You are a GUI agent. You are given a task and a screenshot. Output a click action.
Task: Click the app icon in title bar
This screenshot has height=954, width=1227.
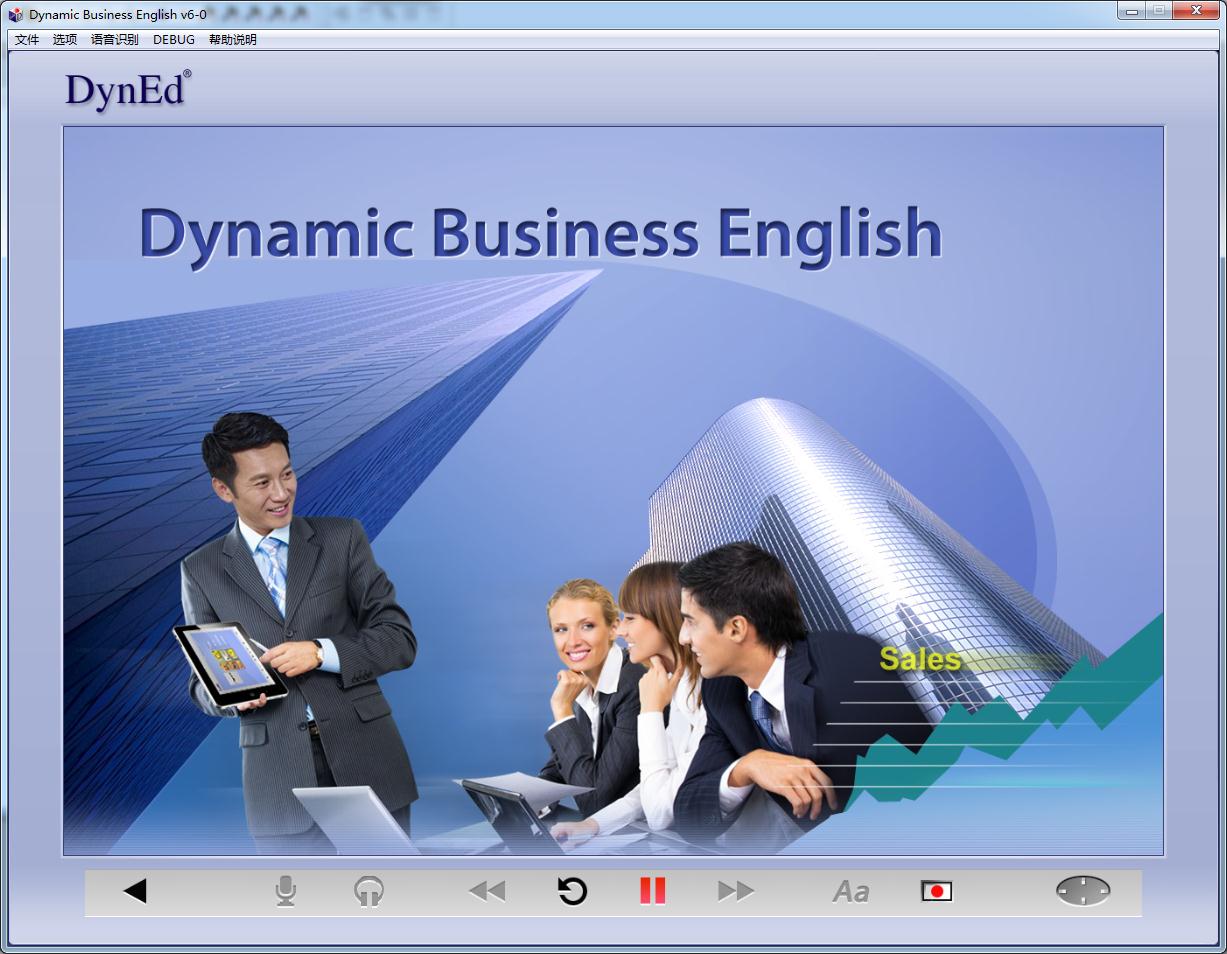pos(16,14)
